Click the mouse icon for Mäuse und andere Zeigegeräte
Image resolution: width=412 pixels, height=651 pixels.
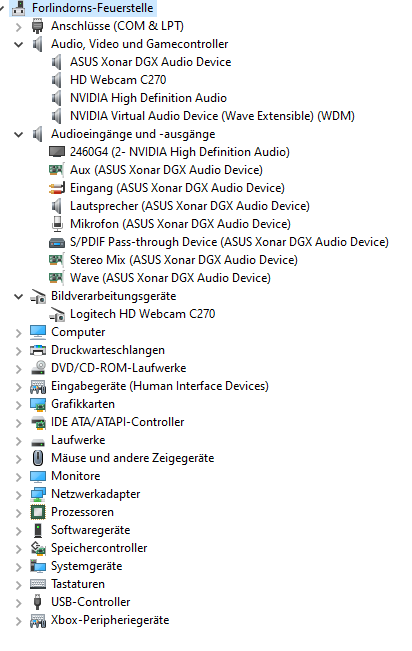(38, 458)
